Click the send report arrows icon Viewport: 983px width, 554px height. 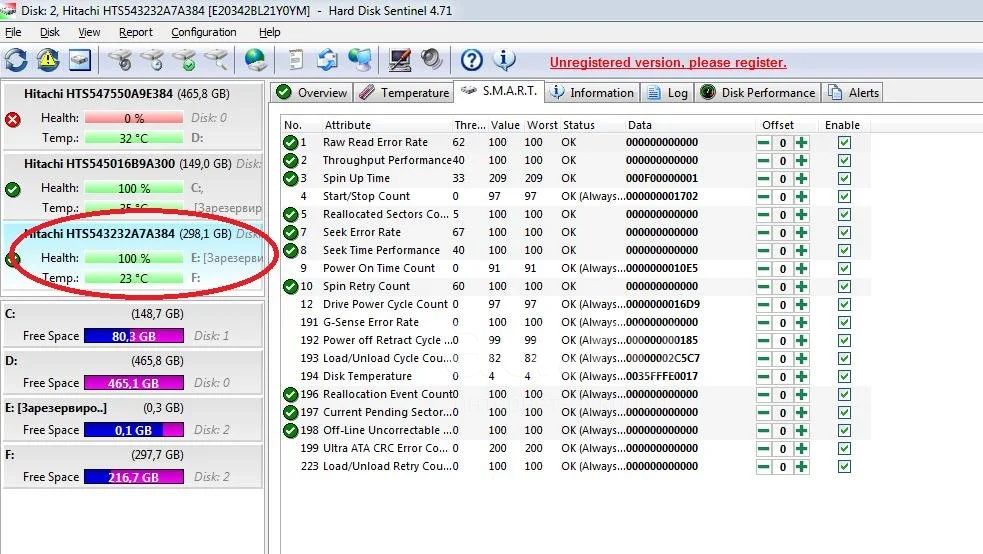pyautogui.click(x=327, y=60)
